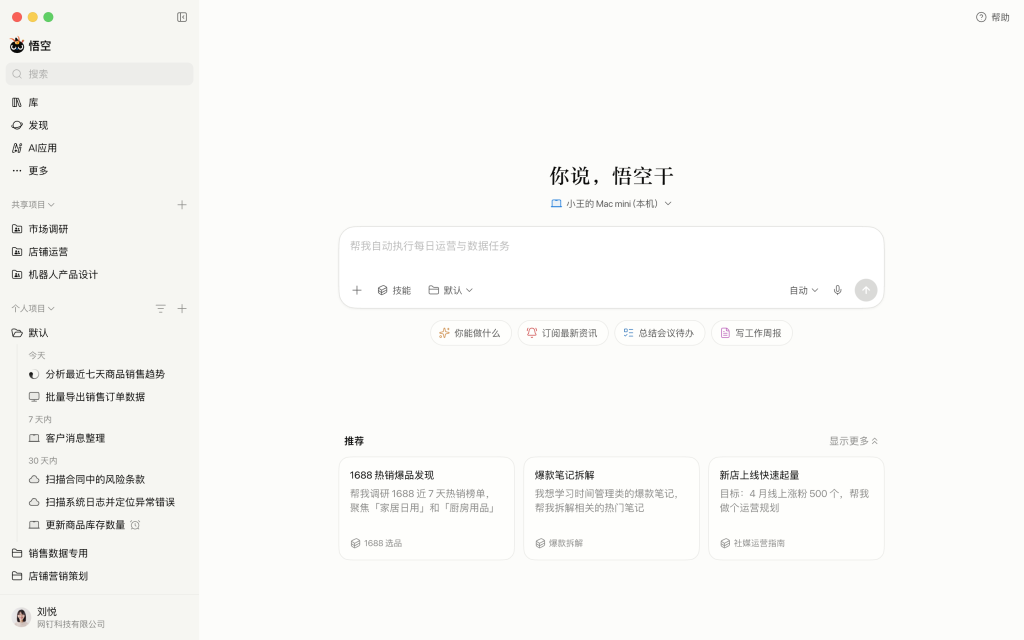Click 显示更多 to toggle recommendations
Image resolution: width=1024 pixels, height=640 pixels.
tap(854, 441)
